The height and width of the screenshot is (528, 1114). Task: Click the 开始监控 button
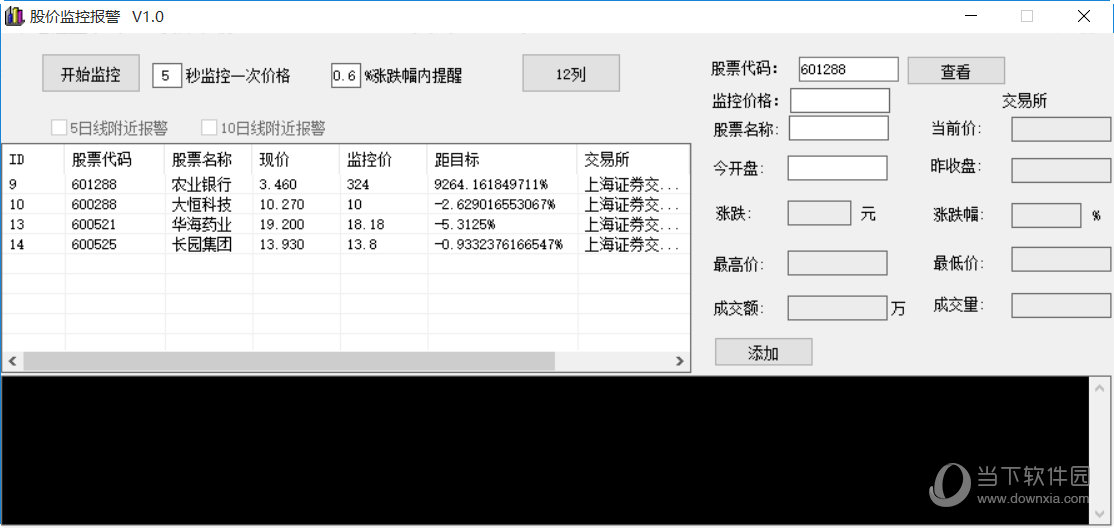coord(90,74)
